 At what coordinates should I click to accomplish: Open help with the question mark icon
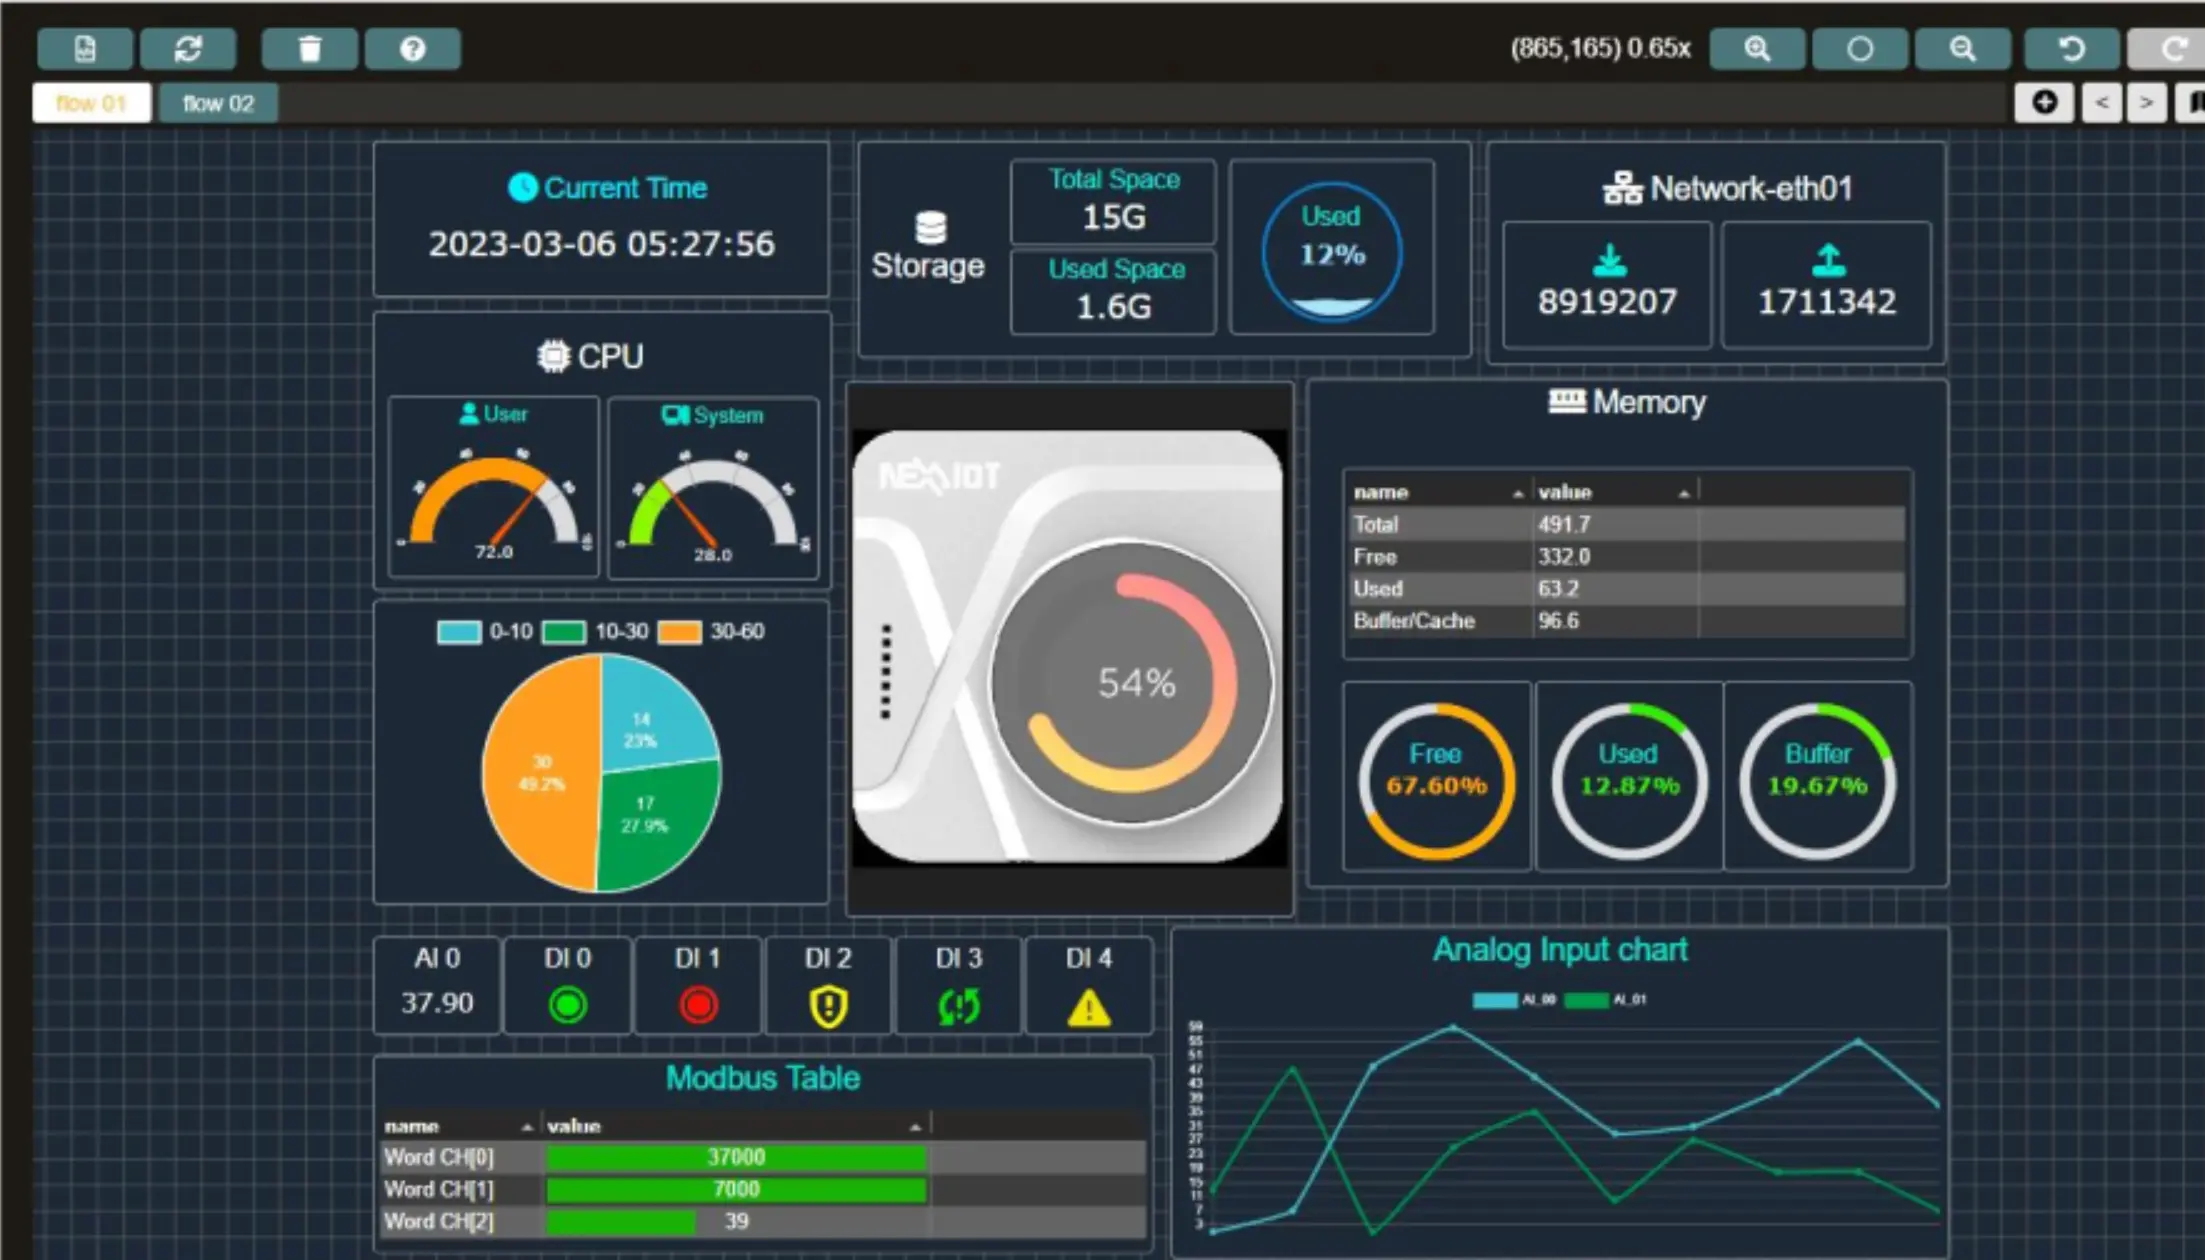pyautogui.click(x=412, y=48)
